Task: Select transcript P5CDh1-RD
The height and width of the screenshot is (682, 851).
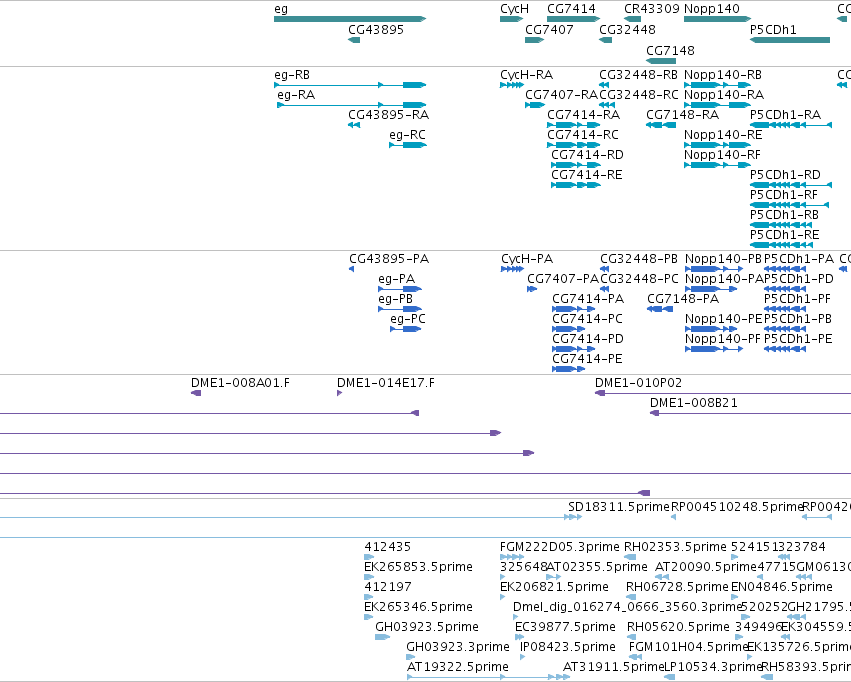Action: tap(791, 185)
